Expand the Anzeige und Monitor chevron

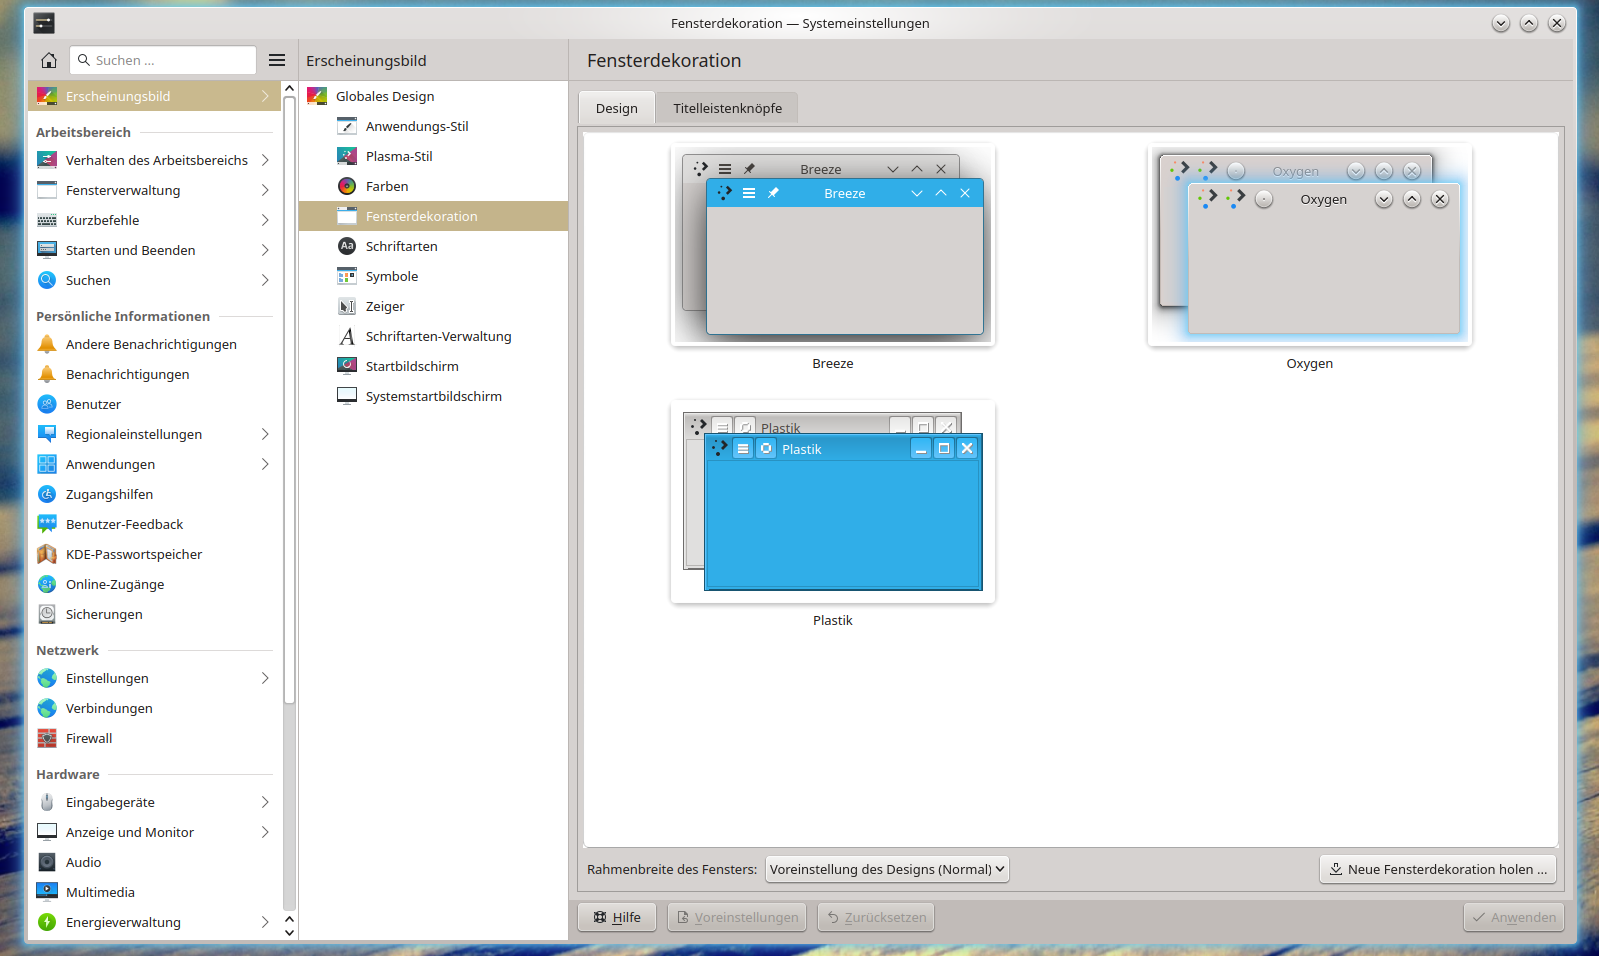(x=265, y=832)
